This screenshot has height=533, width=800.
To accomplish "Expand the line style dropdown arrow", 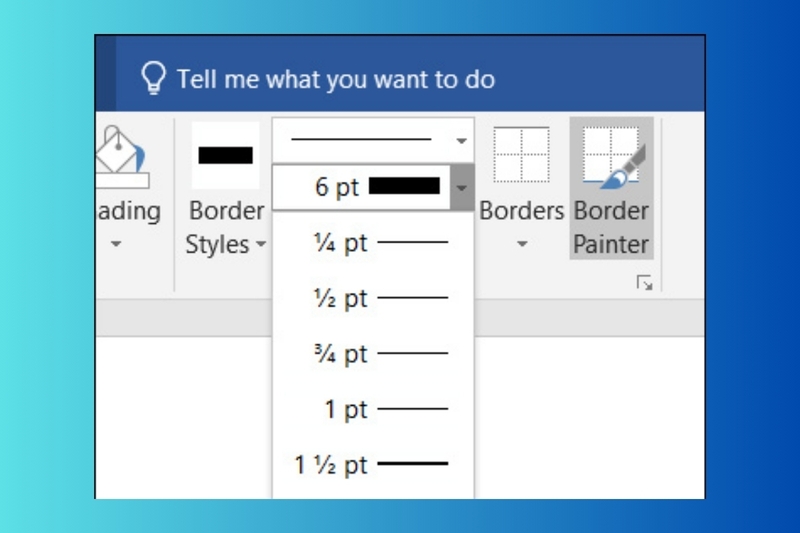I will coord(461,141).
